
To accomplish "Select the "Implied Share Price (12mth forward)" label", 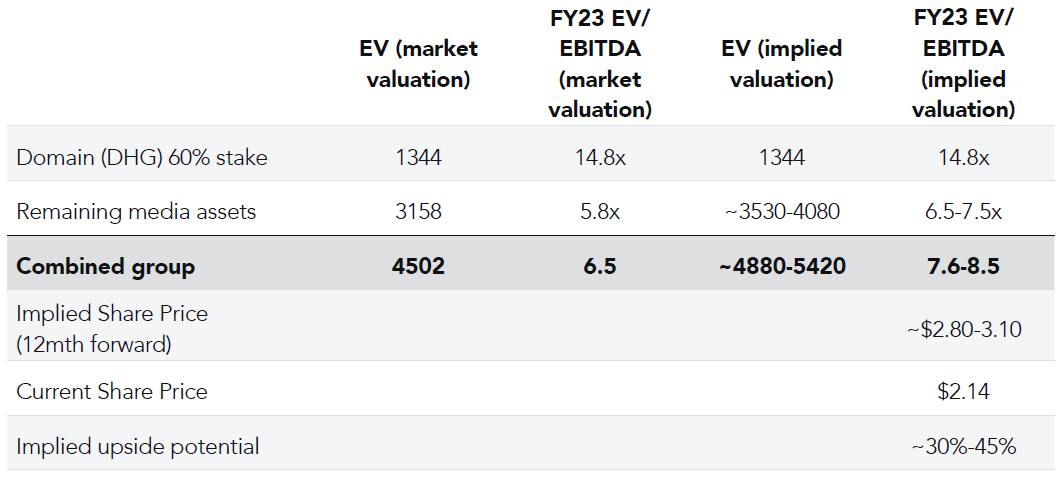I will (x=112, y=328).
